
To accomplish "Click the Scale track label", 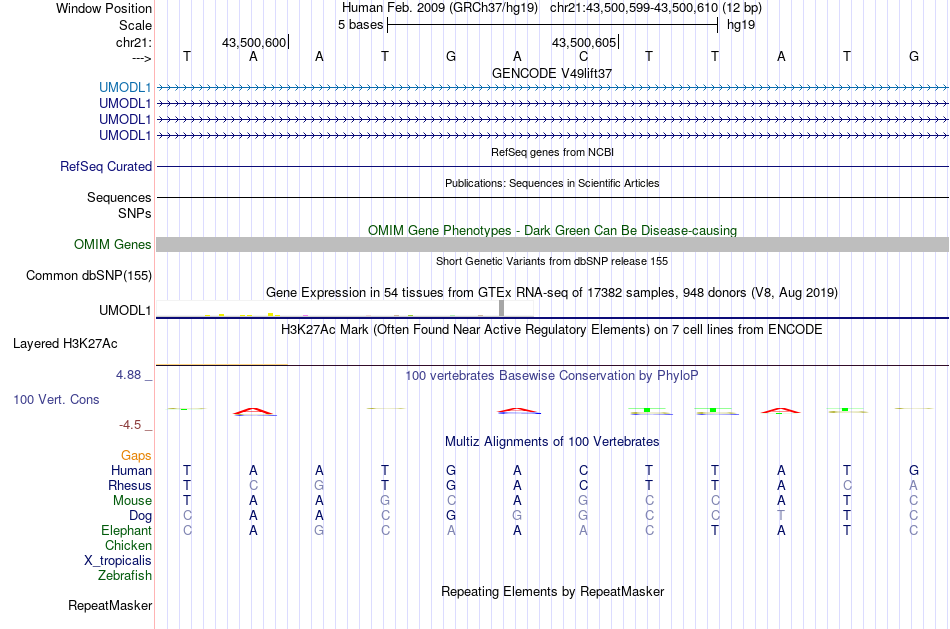I will click(135, 25).
